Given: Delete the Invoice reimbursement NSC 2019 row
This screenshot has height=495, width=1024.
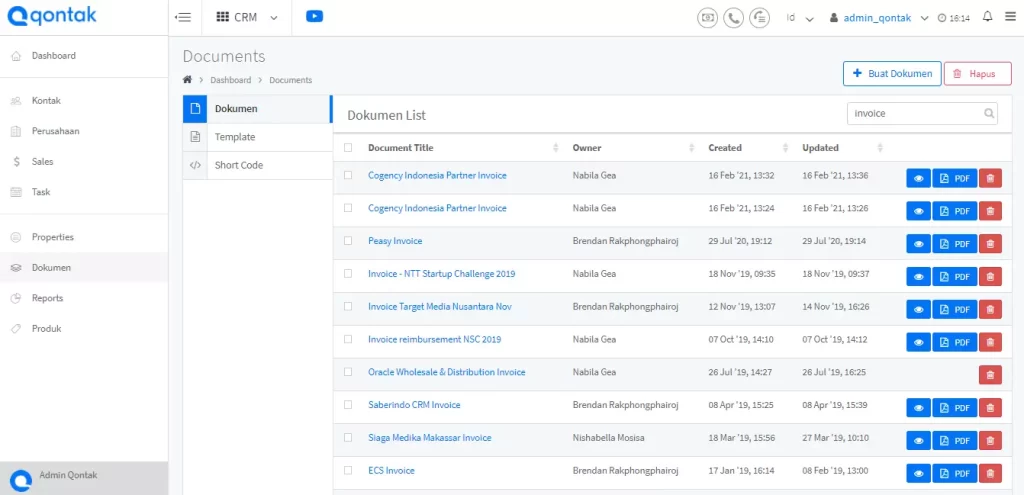Looking at the screenshot, I should 990,342.
